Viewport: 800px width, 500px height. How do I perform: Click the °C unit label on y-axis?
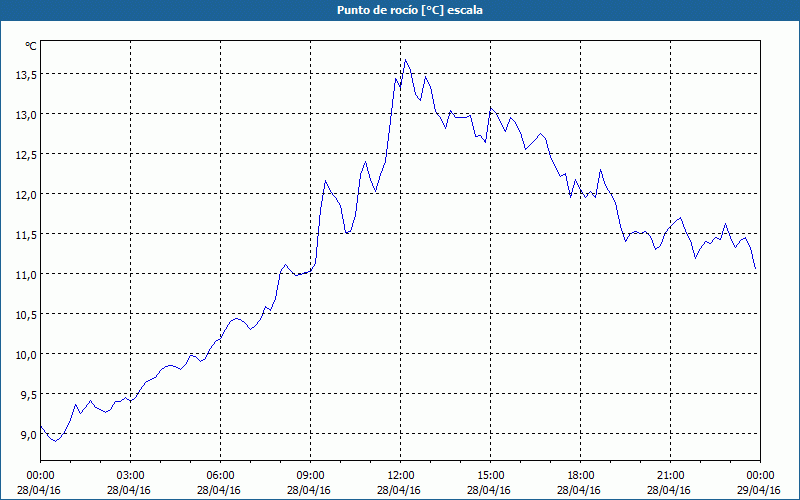click(x=31, y=46)
